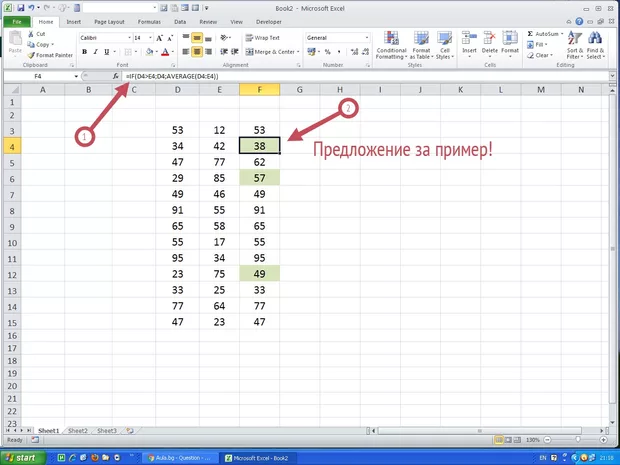Toggle Align Text Left
Viewport: 620px width, 465px height.
(185, 52)
